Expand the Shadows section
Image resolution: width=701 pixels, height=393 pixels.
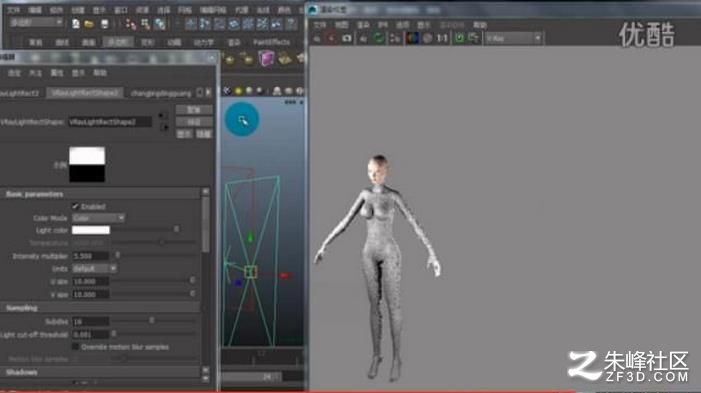coord(100,372)
